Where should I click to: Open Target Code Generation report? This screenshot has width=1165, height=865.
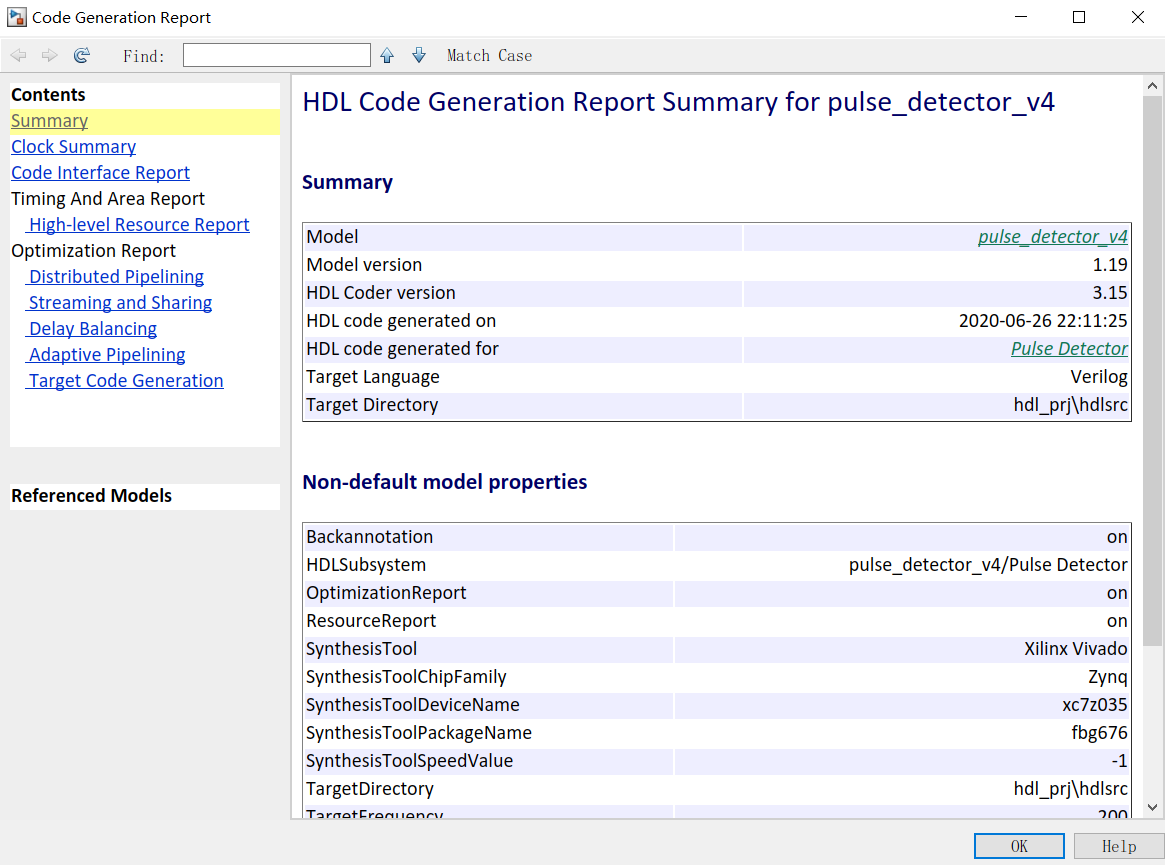coord(126,381)
